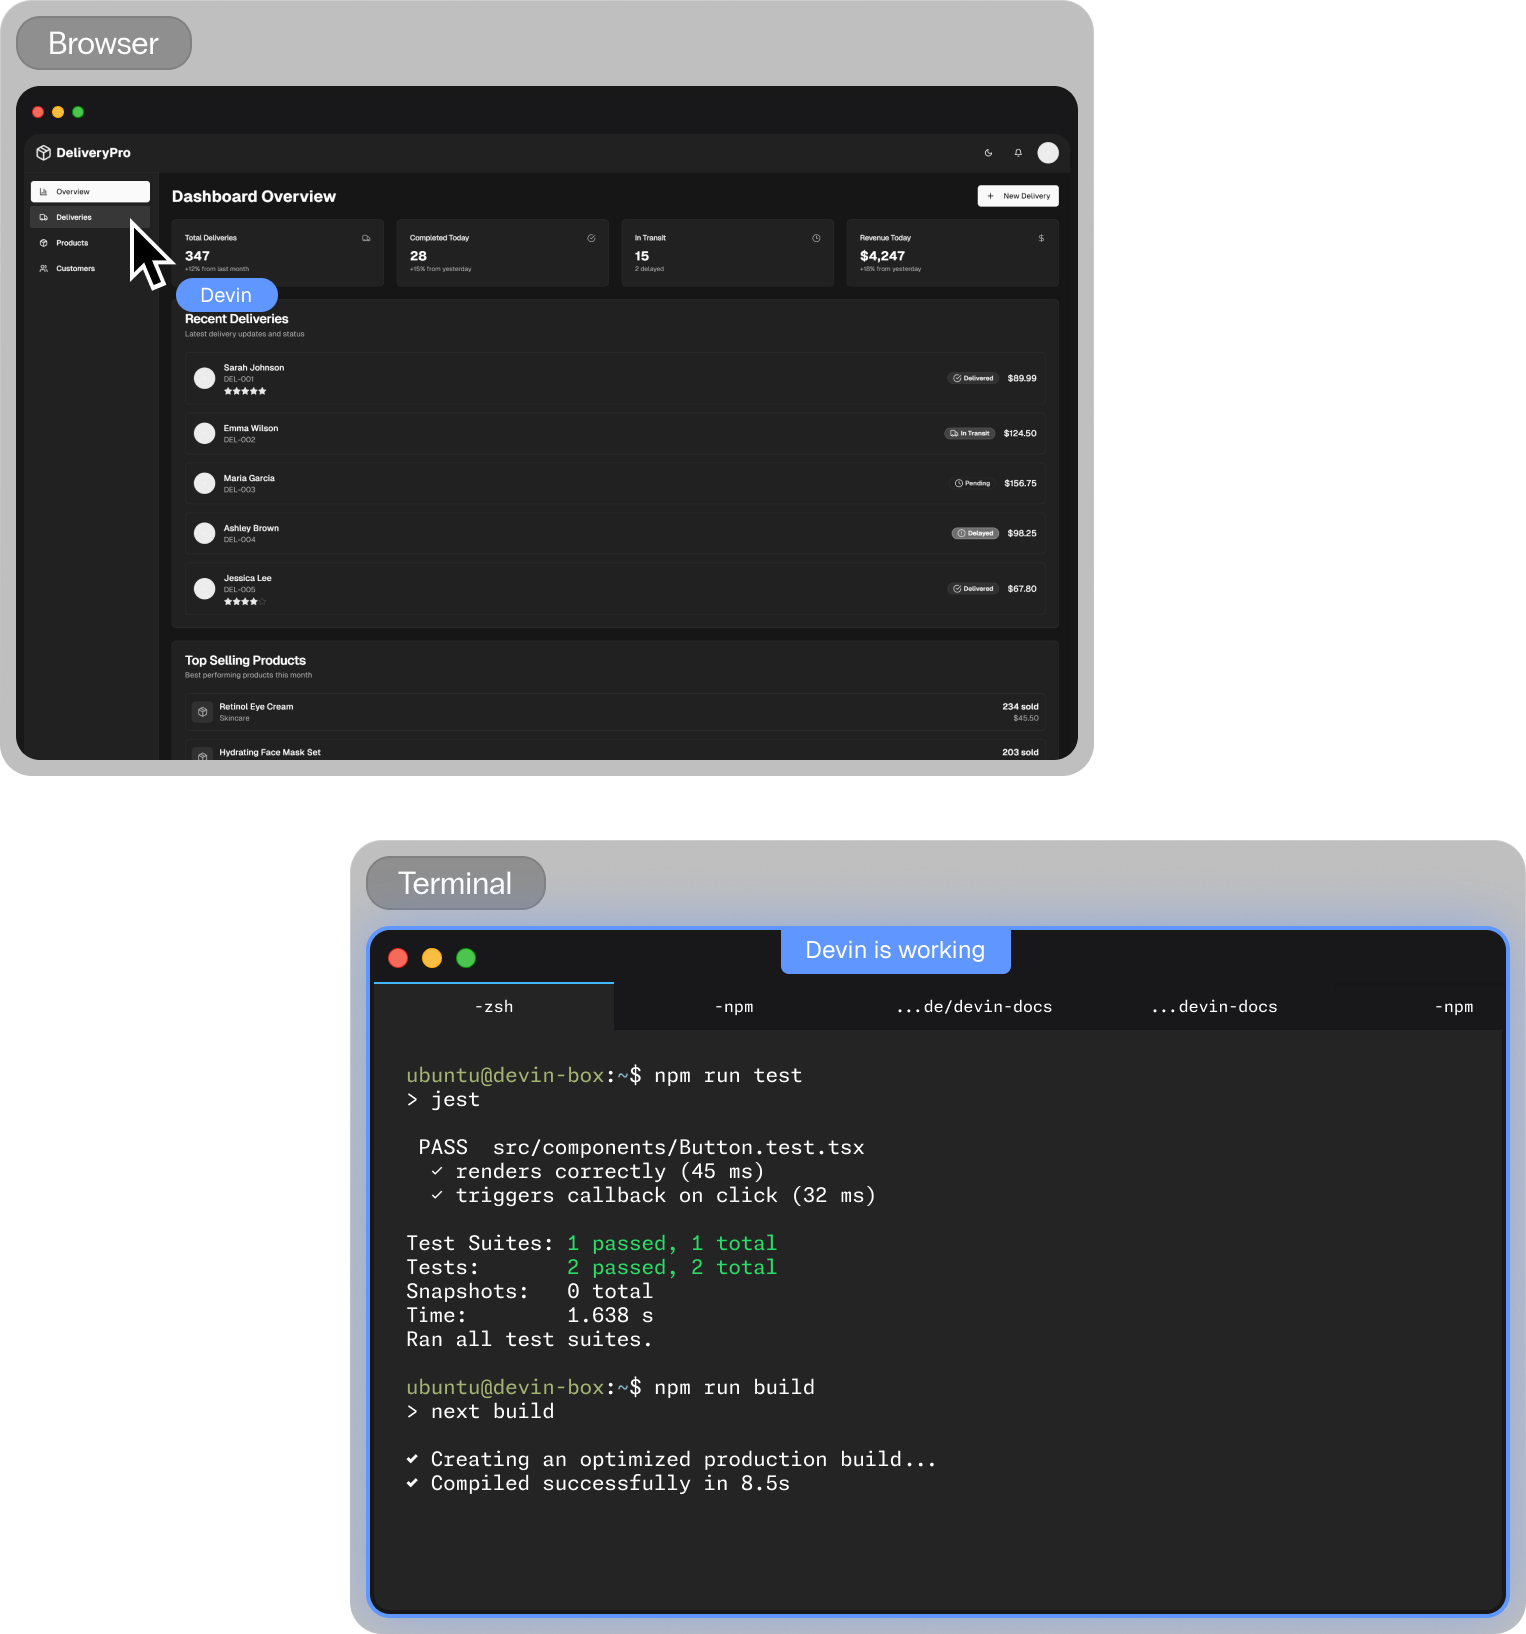This screenshot has height=1634, width=1526.
Task: Click the Hydrating Face Mask Set product row
Action: coord(615,751)
